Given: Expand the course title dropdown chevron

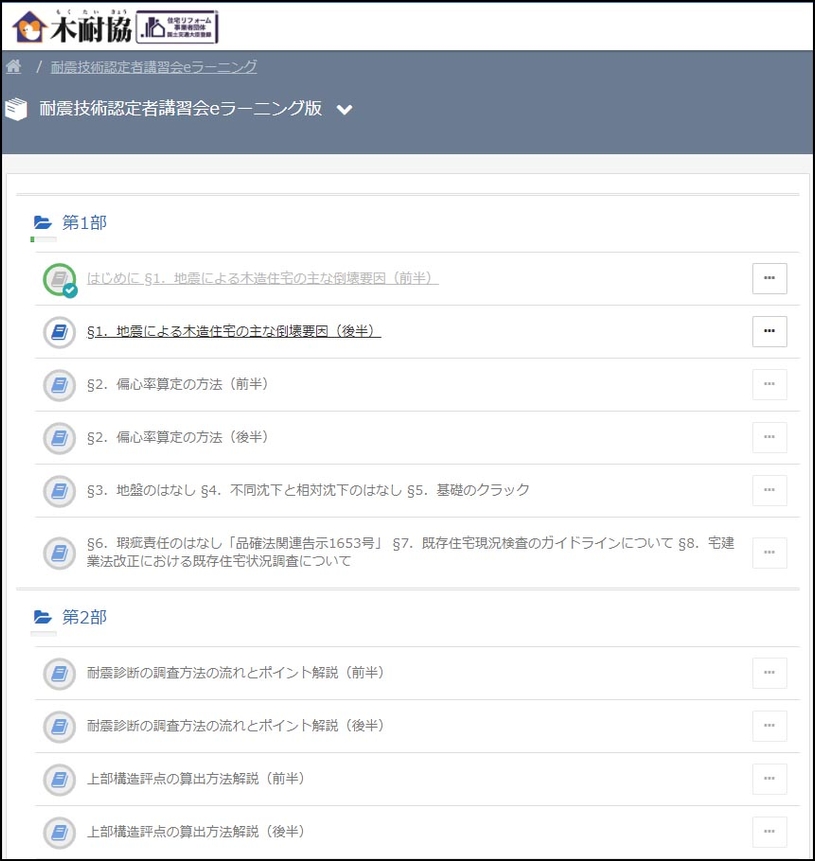Looking at the screenshot, I should pos(345,110).
